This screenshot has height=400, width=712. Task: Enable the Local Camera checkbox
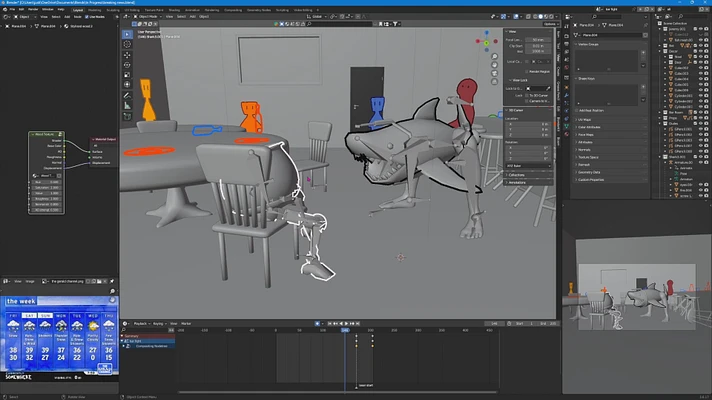[527, 61]
